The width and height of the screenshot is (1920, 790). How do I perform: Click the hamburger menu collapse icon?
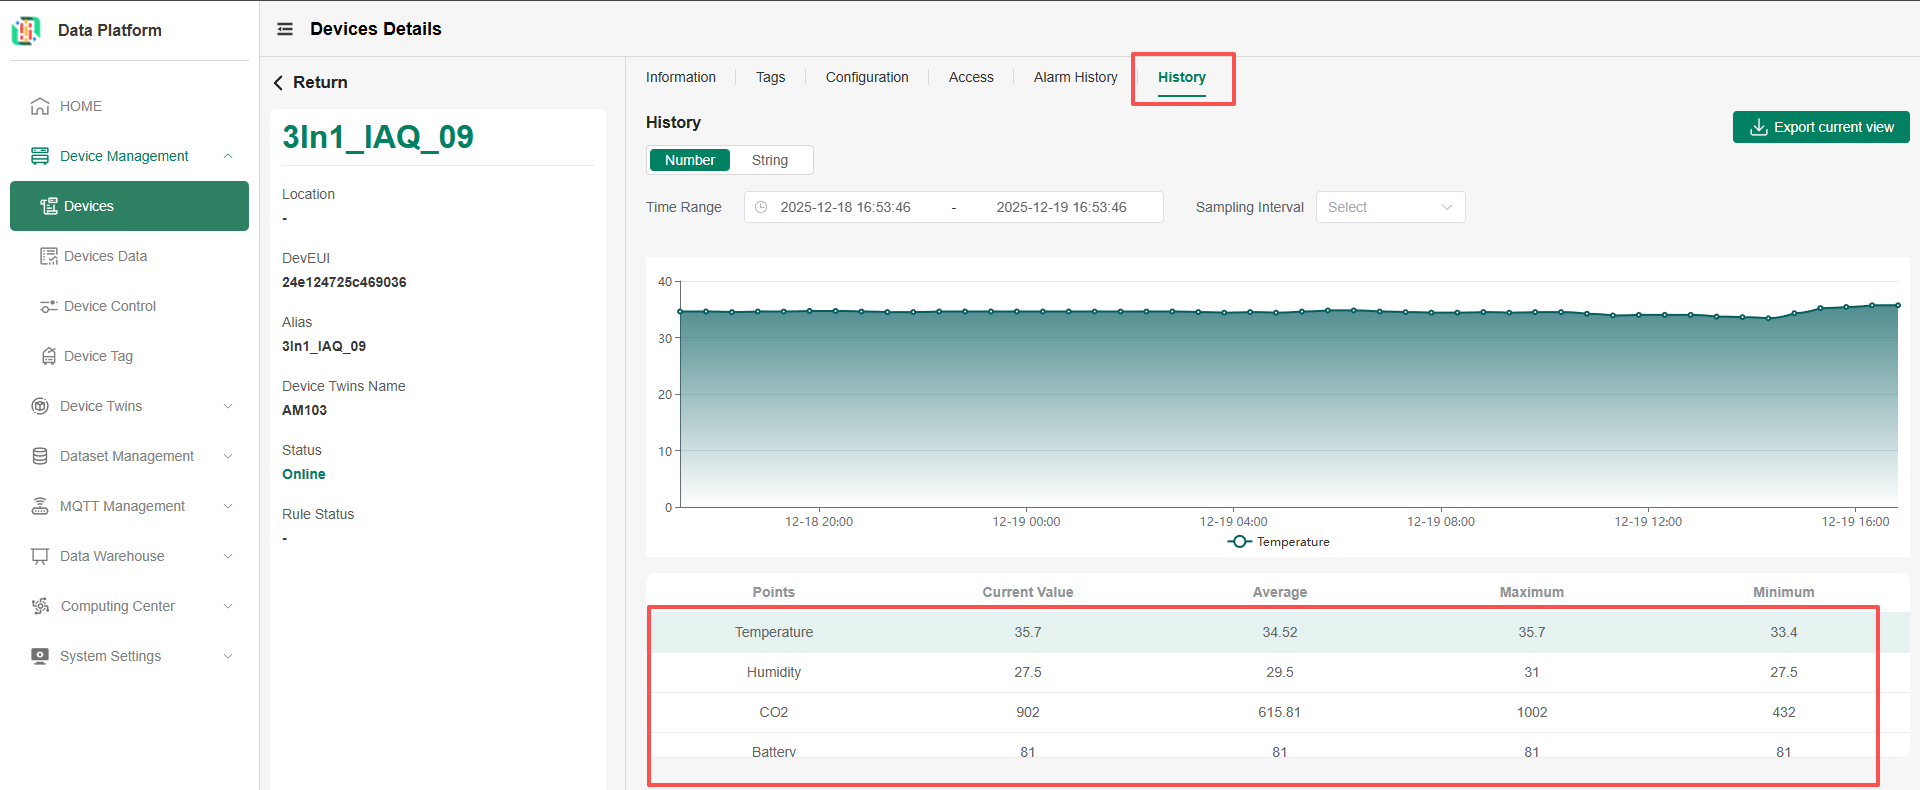285,29
